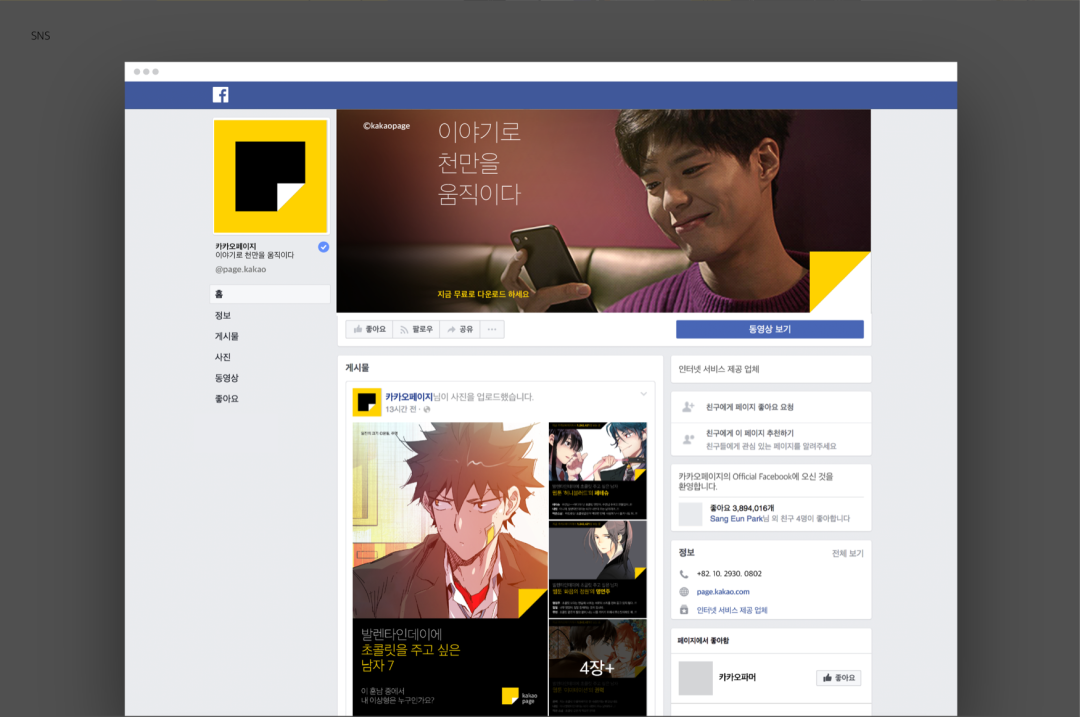The height and width of the screenshot is (717, 1080).
Task: Switch to 동영상 sidebar section
Action: point(227,378)
